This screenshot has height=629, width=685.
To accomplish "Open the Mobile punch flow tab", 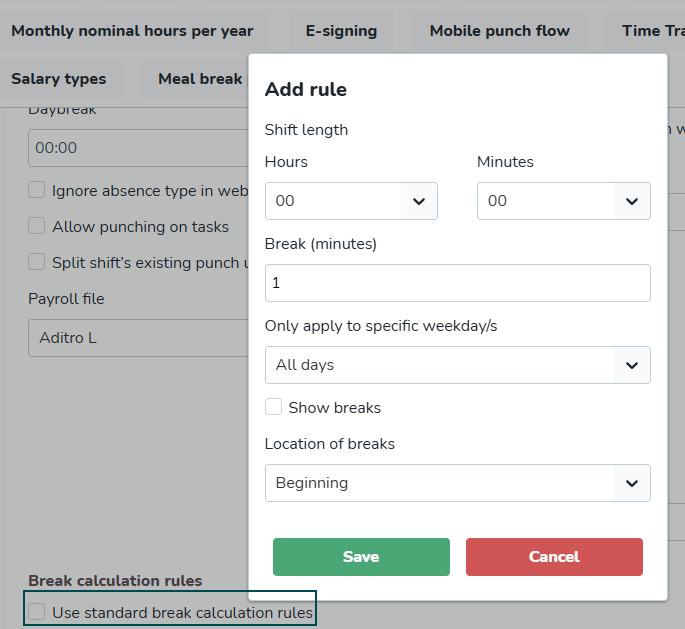I will point(499,31).
